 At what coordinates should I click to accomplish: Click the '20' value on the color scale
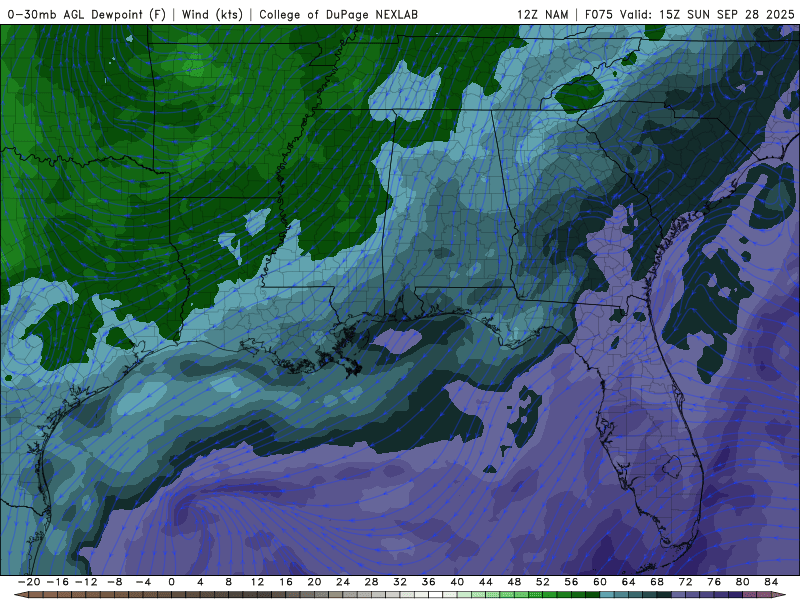314,582
